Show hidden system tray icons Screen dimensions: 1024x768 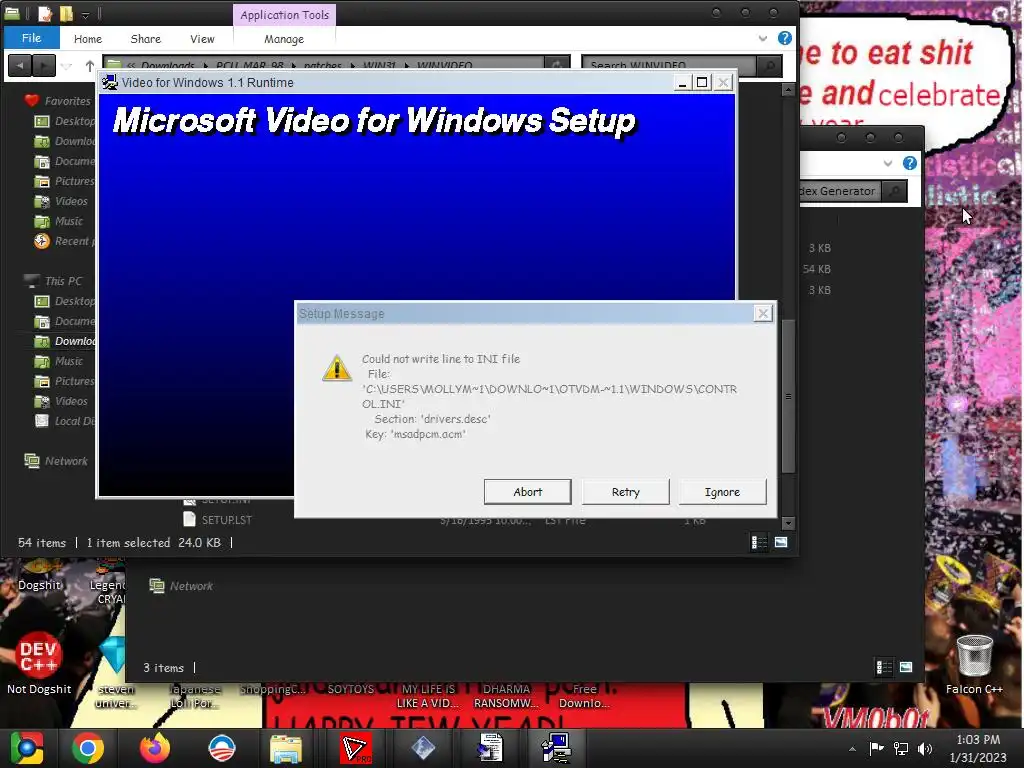852,749
